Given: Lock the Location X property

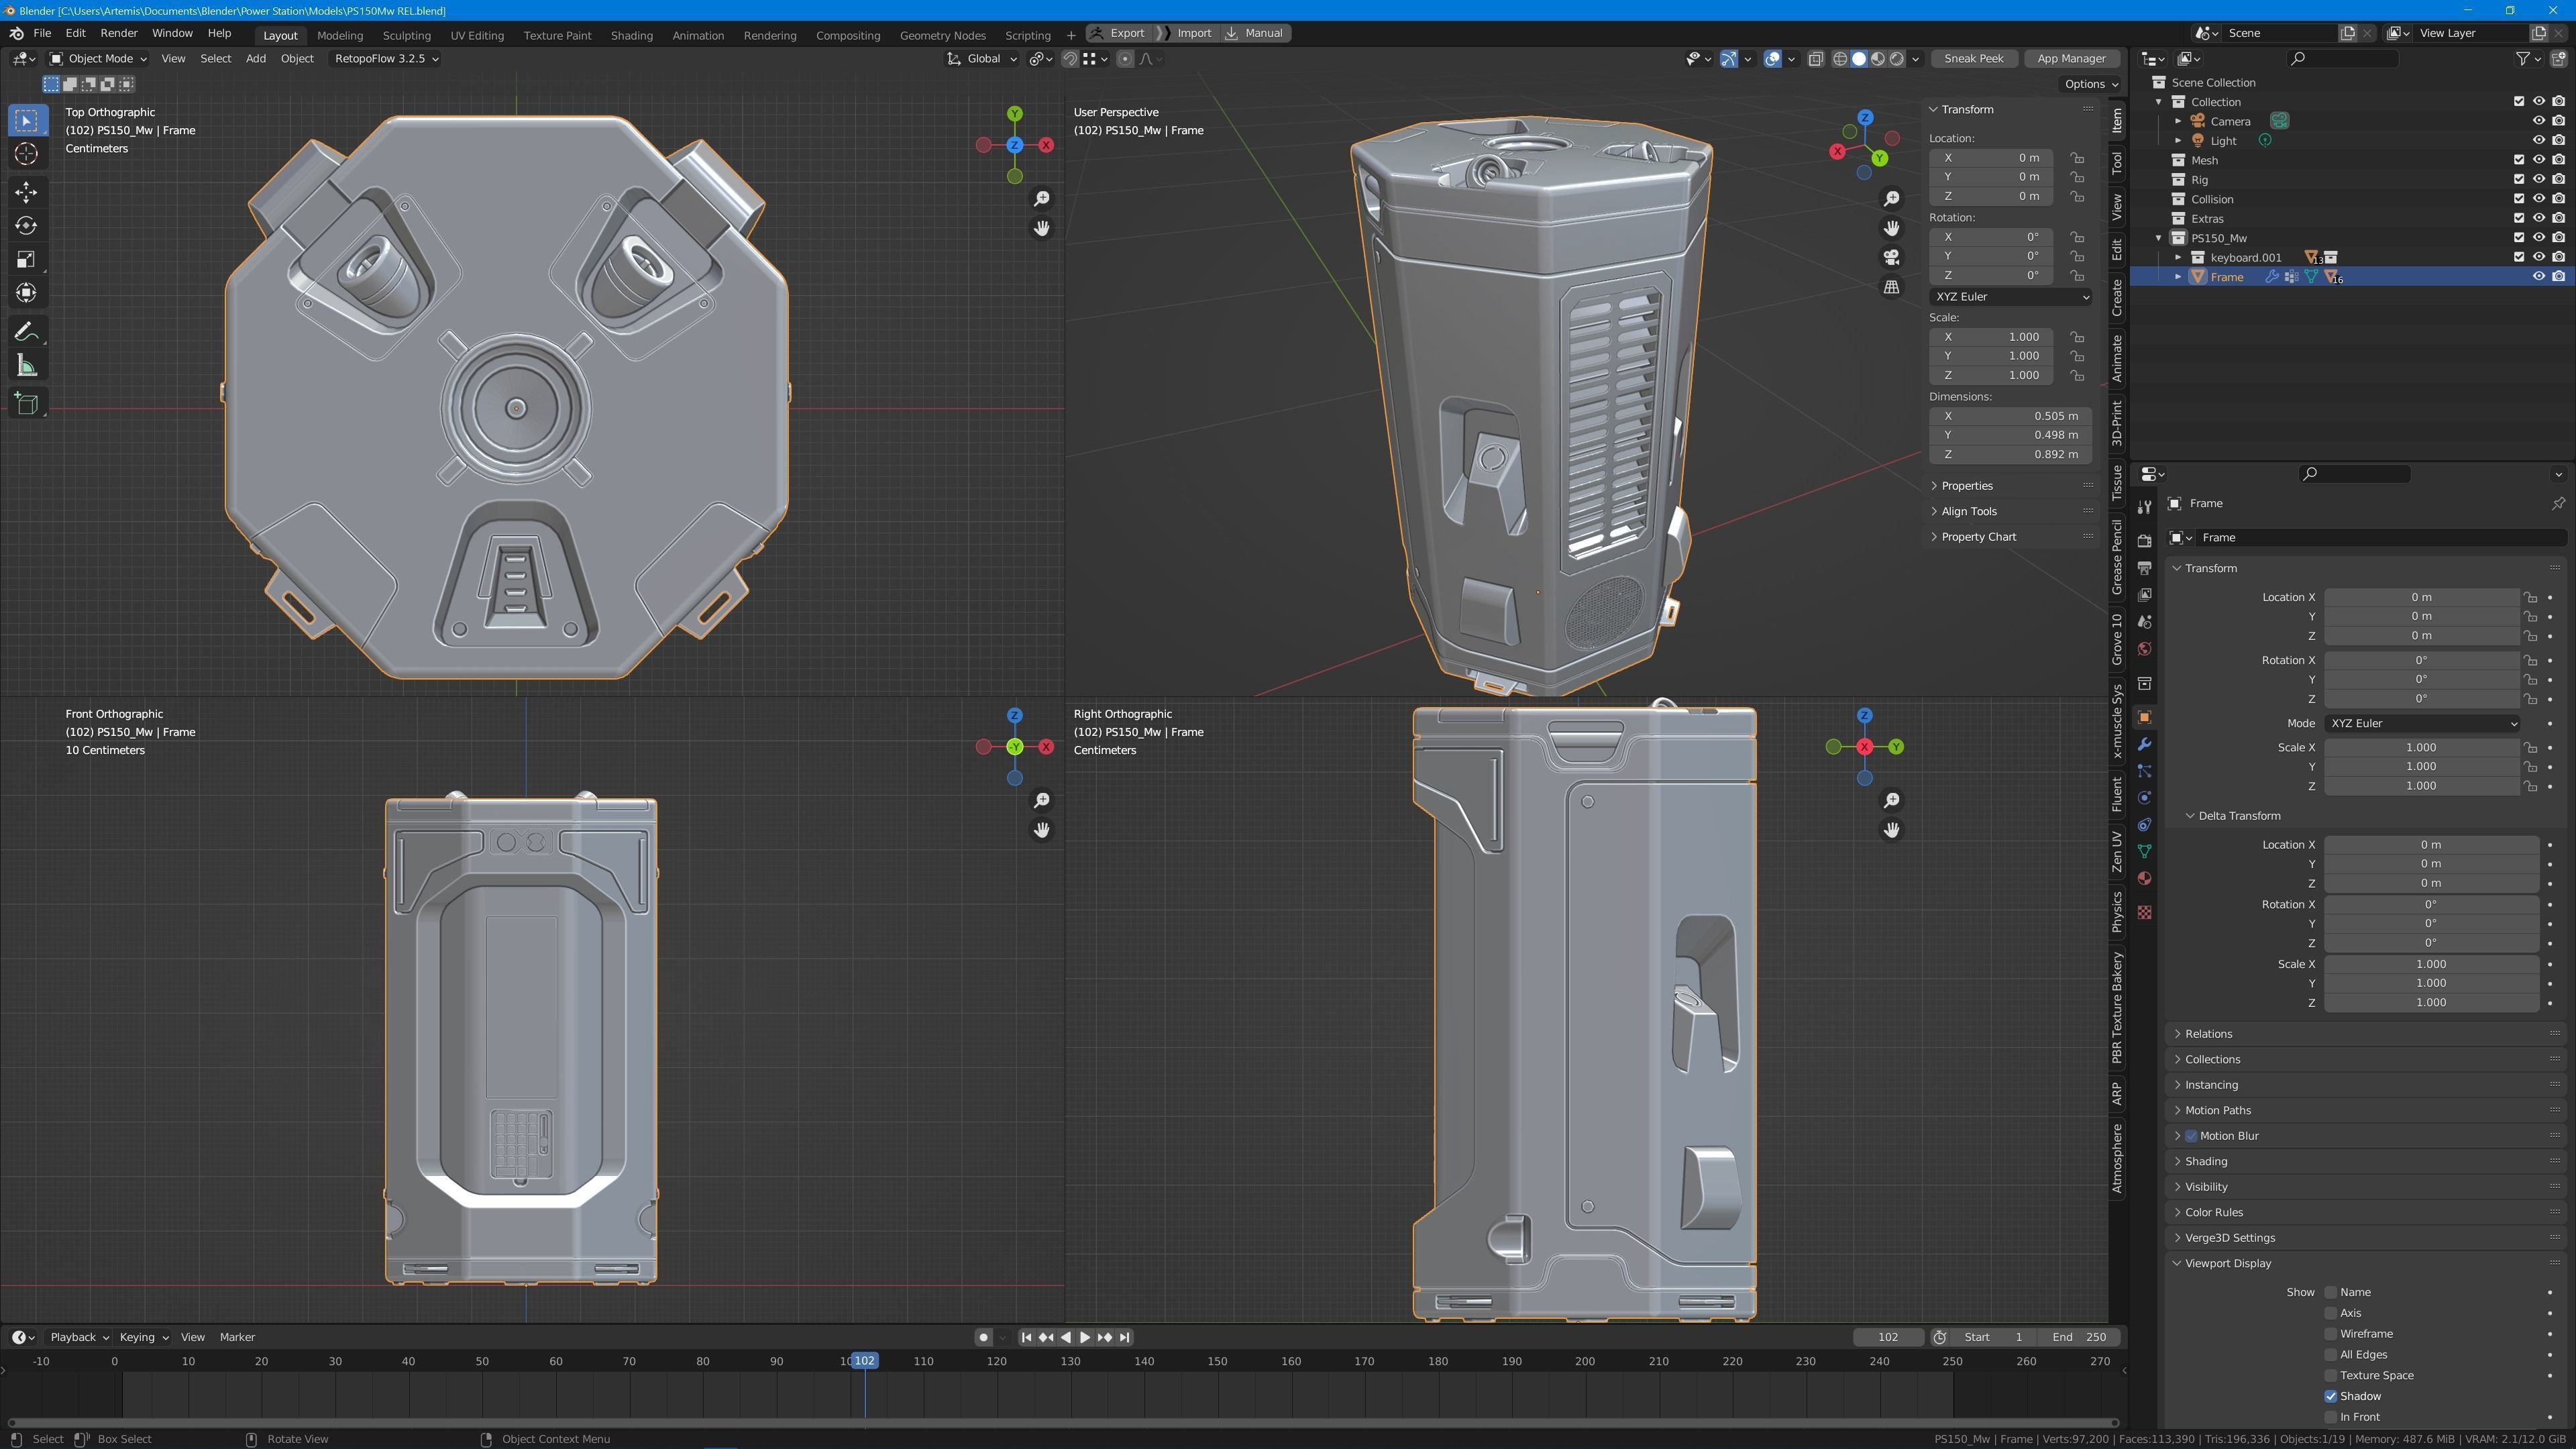Looking at the screenshot, I should [2530, 598].
